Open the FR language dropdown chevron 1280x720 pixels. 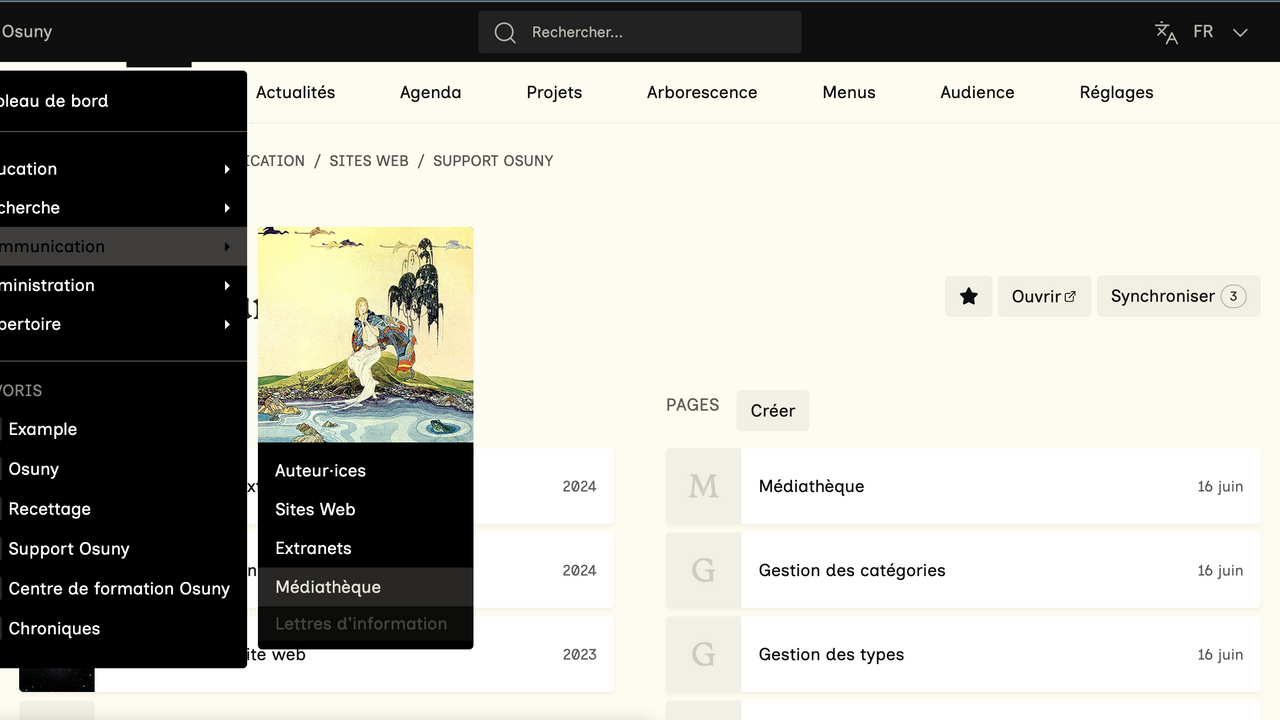click(1240, 32)
